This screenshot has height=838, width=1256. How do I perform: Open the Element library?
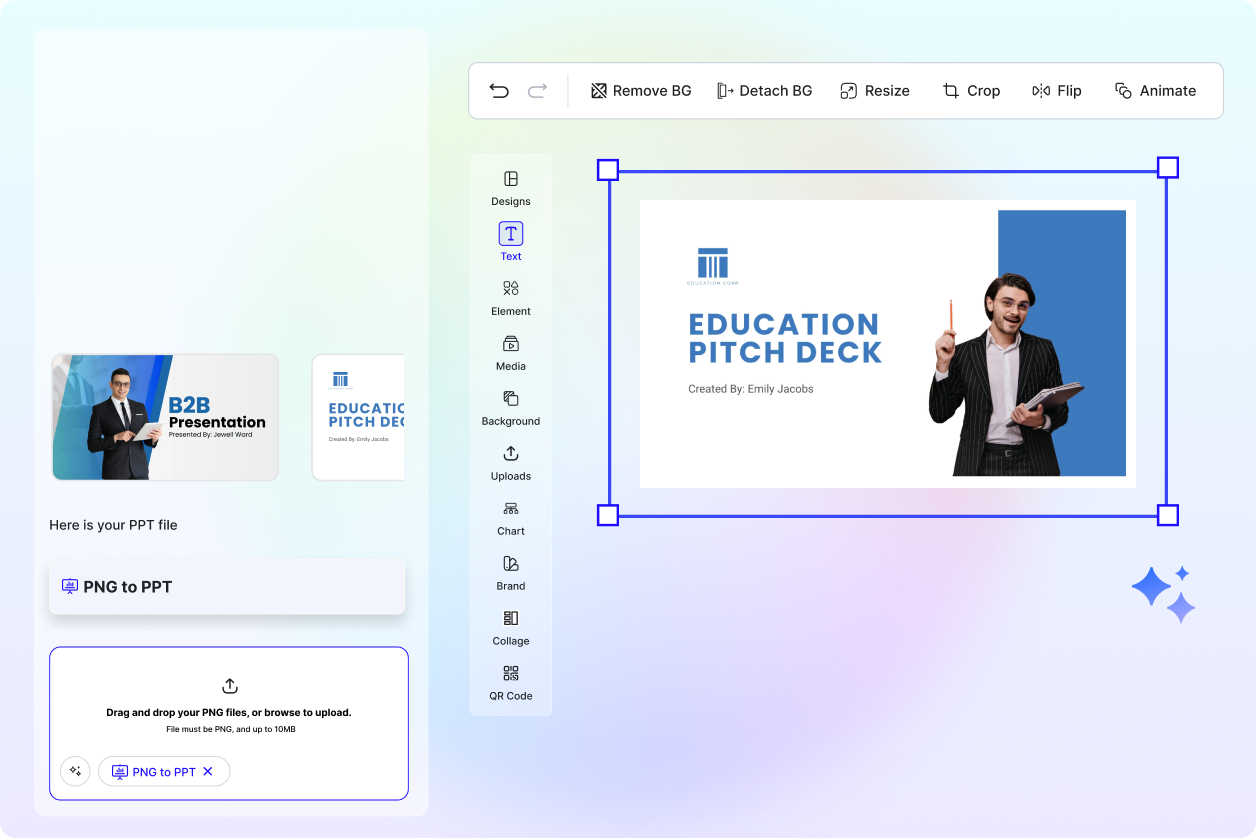coord(510,298)
